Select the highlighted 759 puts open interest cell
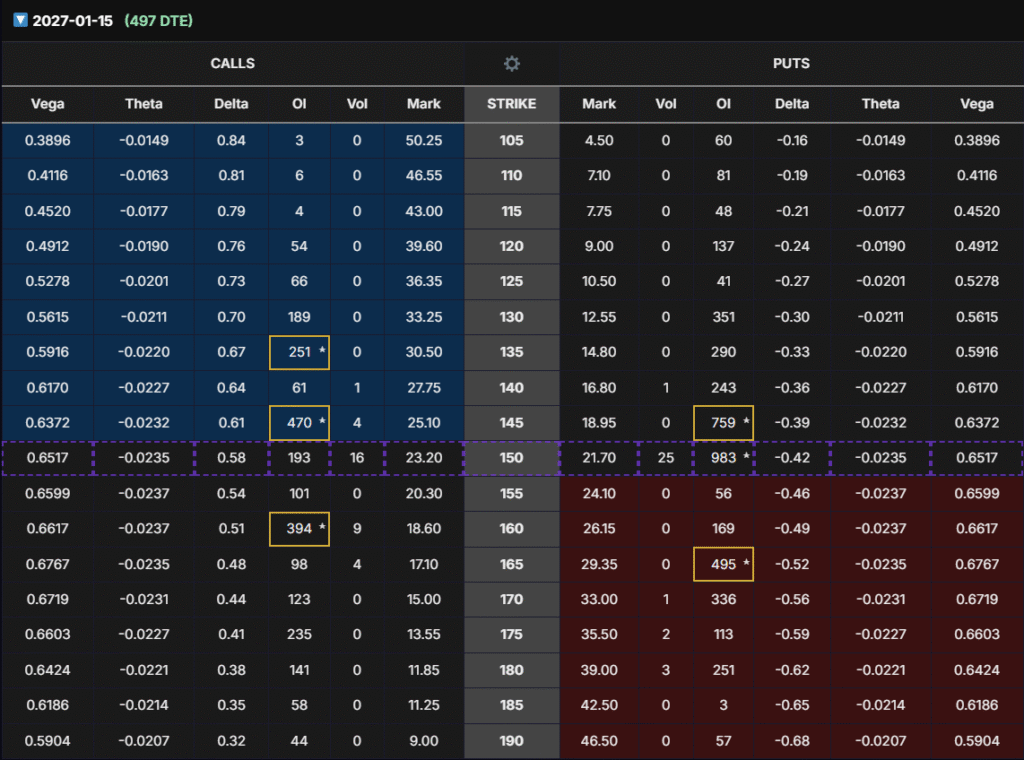The image size is (1024, 760). [723, 423]
